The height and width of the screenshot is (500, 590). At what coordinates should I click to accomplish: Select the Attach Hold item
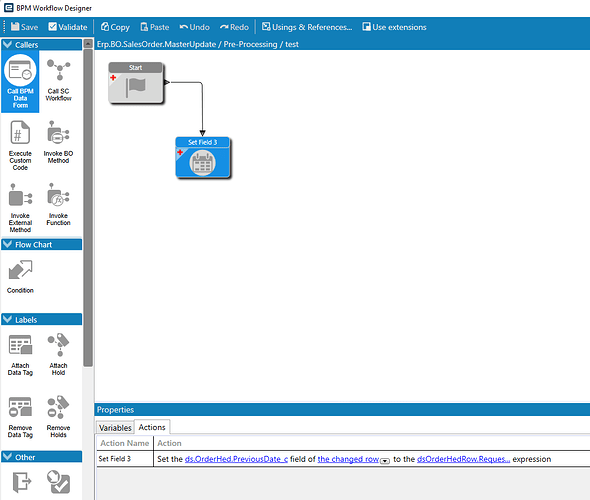[58, 354]
